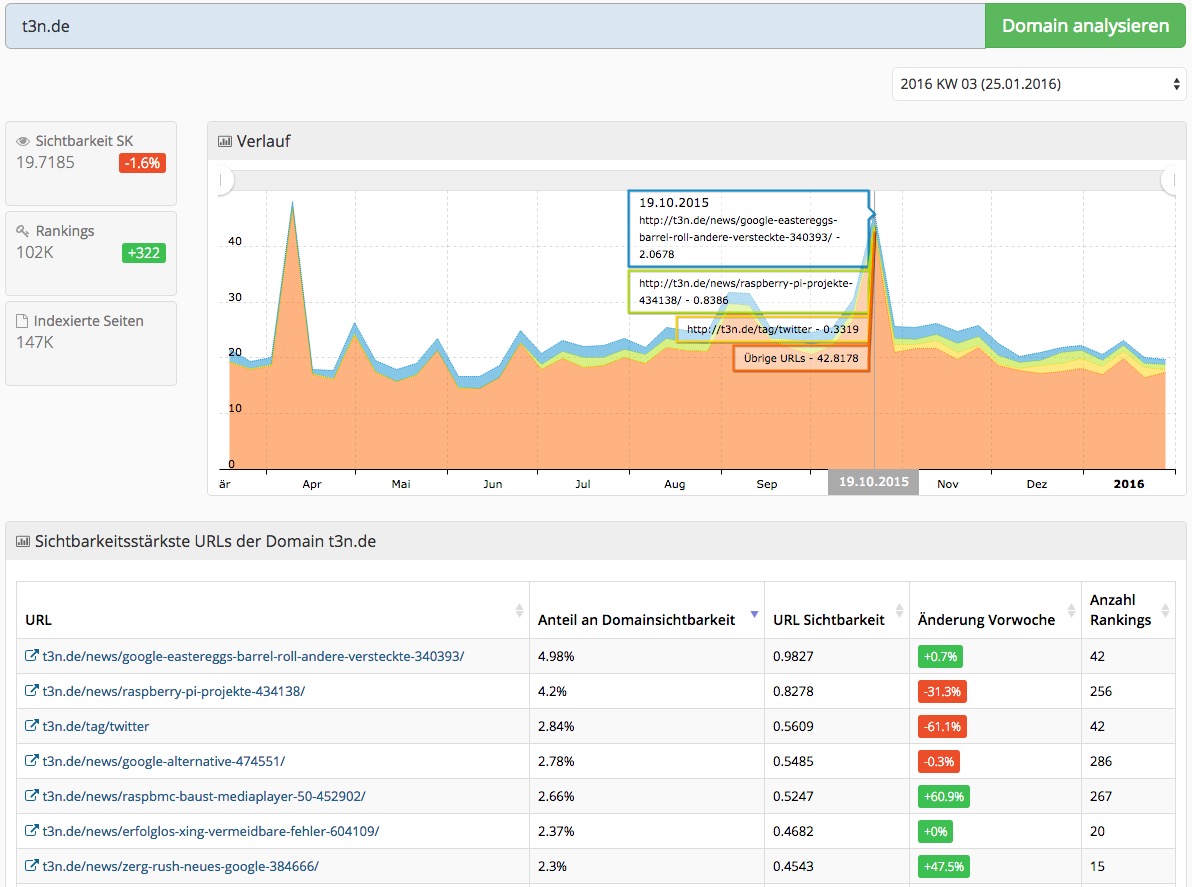Viewport: 1192px width, 887px height.
Task: Click external link icon for raspberry-pi-projekte row
Action: point(31,690)
